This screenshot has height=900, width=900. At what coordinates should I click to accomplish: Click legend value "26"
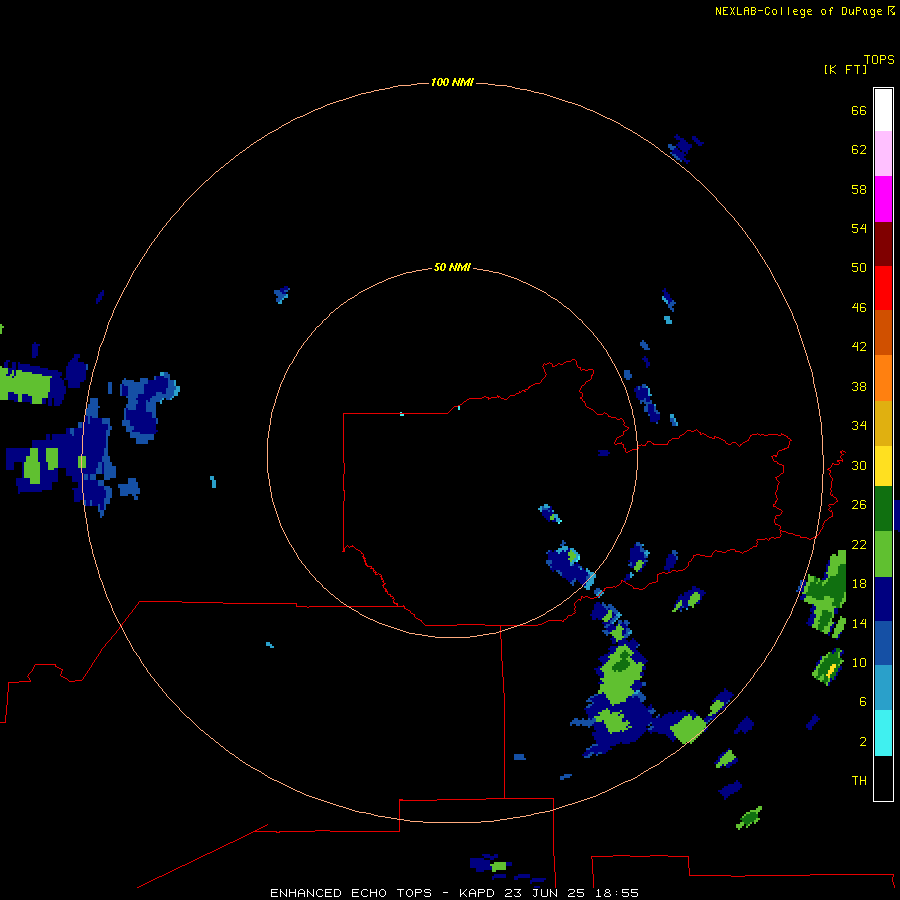859,505
